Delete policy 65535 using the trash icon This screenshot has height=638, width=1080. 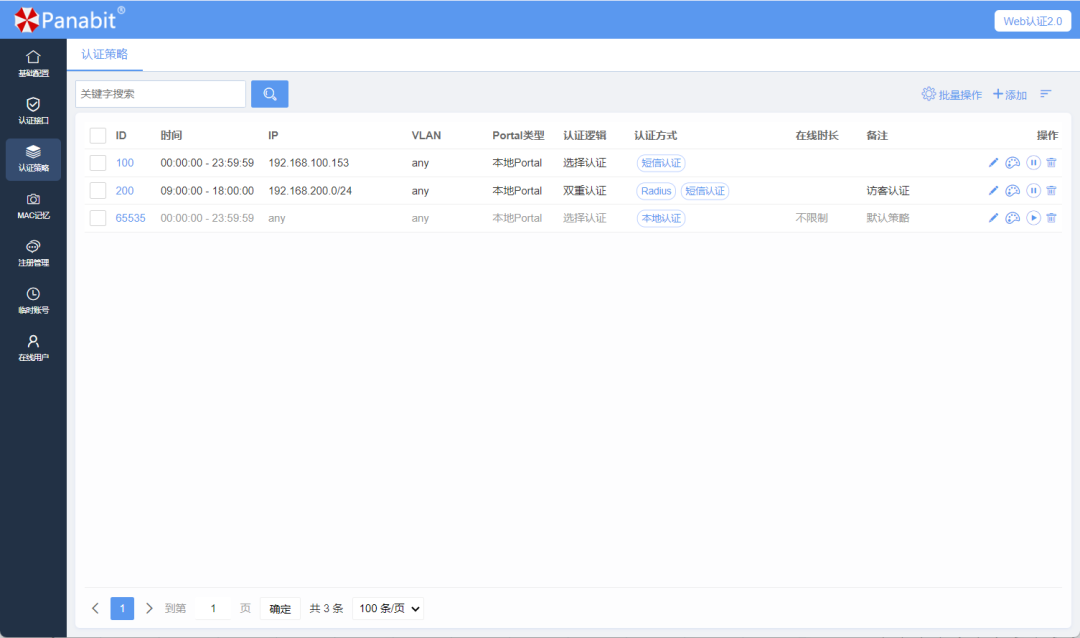(1052, 217)
